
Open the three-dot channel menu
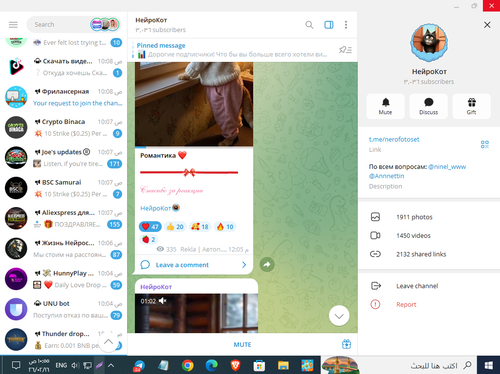[x=346, y=25]
